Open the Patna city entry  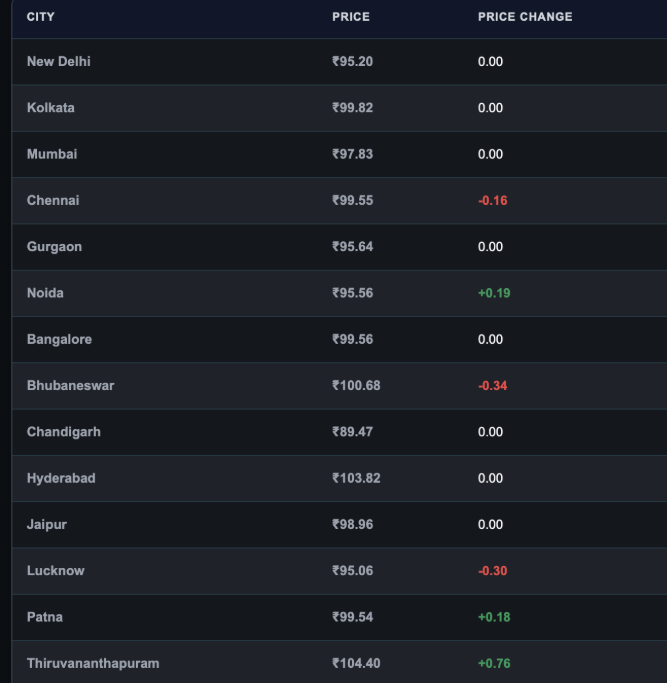pos(45,617)
